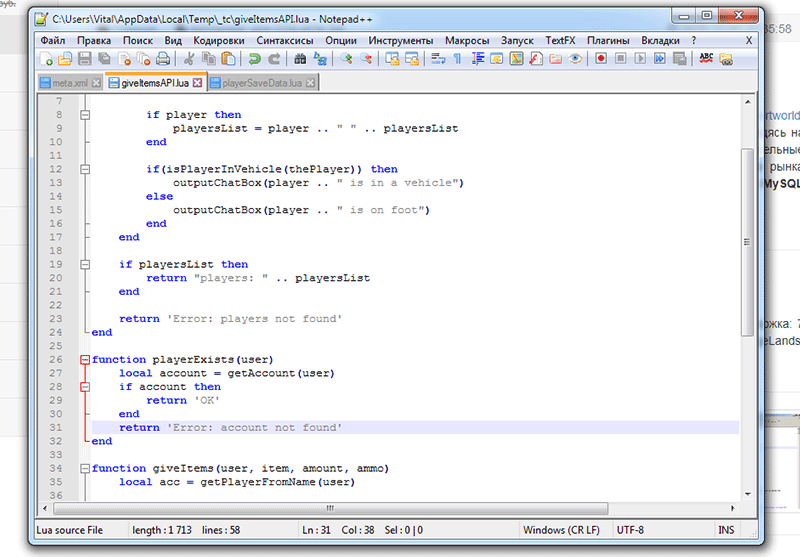Collapse the giveItems function fold marker
This screenshot has width=800, height=557.
85,468
